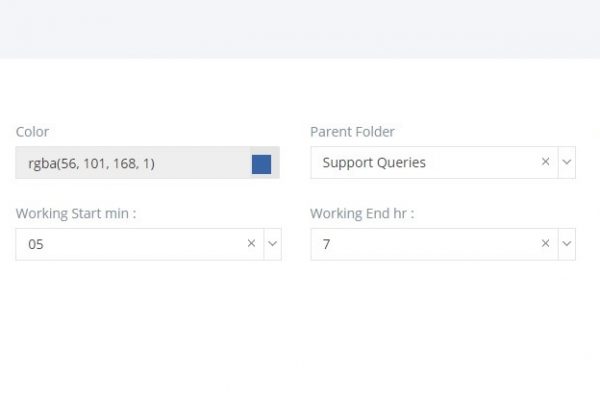Clear the Parent Folder selection

pos(546,162)
